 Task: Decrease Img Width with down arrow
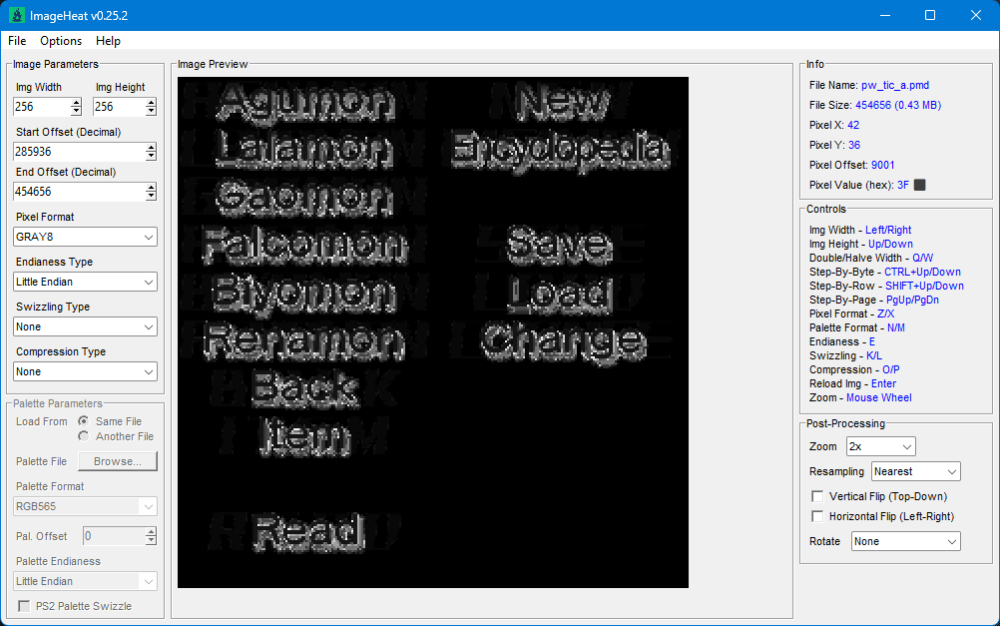tap(77, 111)
